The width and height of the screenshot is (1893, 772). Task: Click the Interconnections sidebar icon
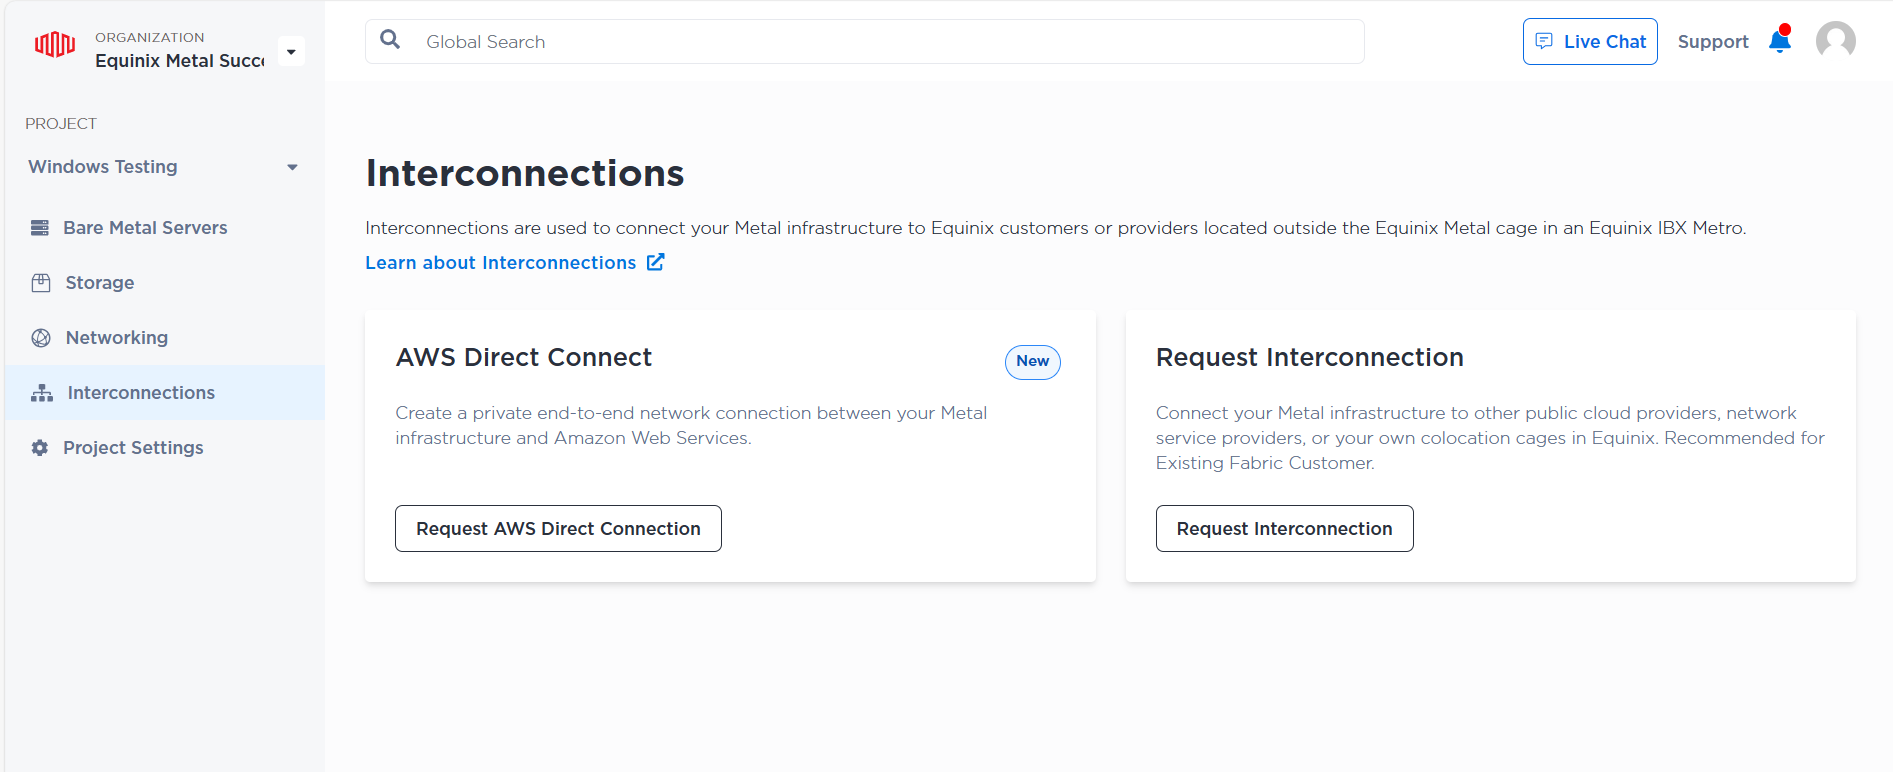tap(42, 393)
